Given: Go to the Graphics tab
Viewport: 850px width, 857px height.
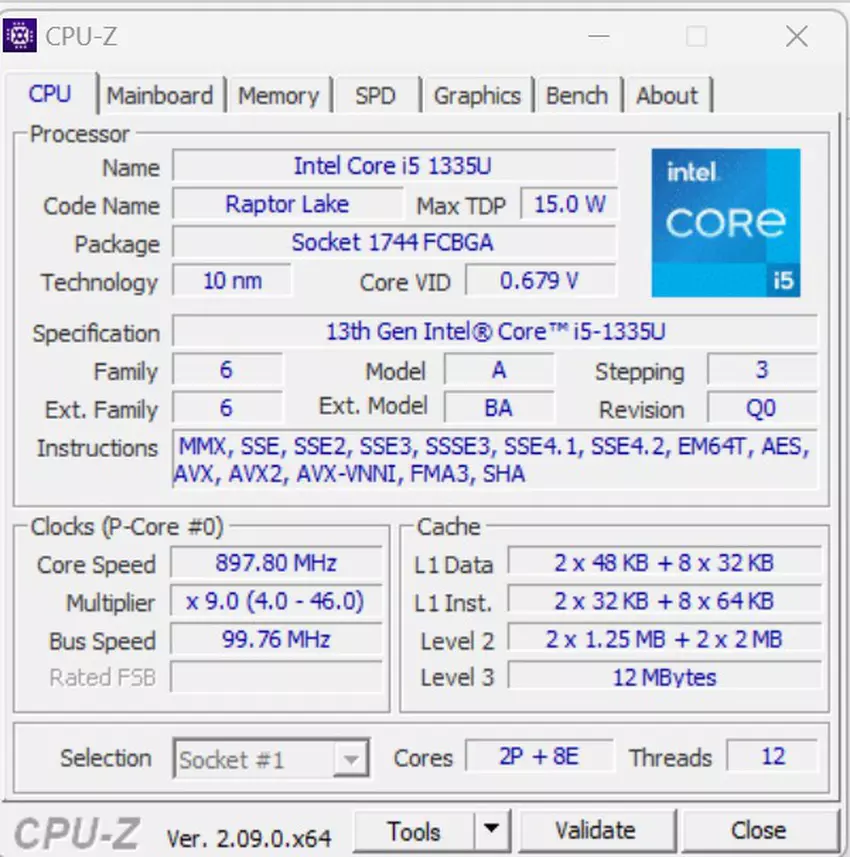Looking at the screenshot, I should coord(477,96).
